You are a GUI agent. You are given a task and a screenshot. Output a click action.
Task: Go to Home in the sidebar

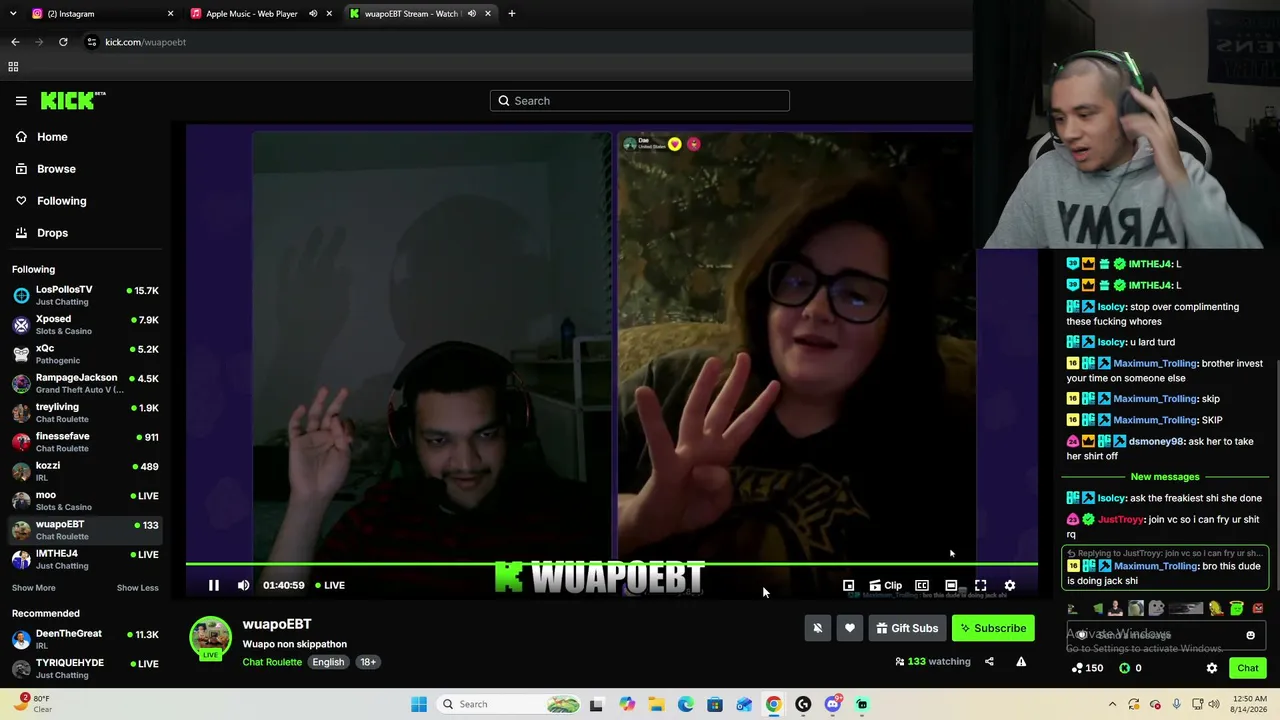[x=86, y=137]
